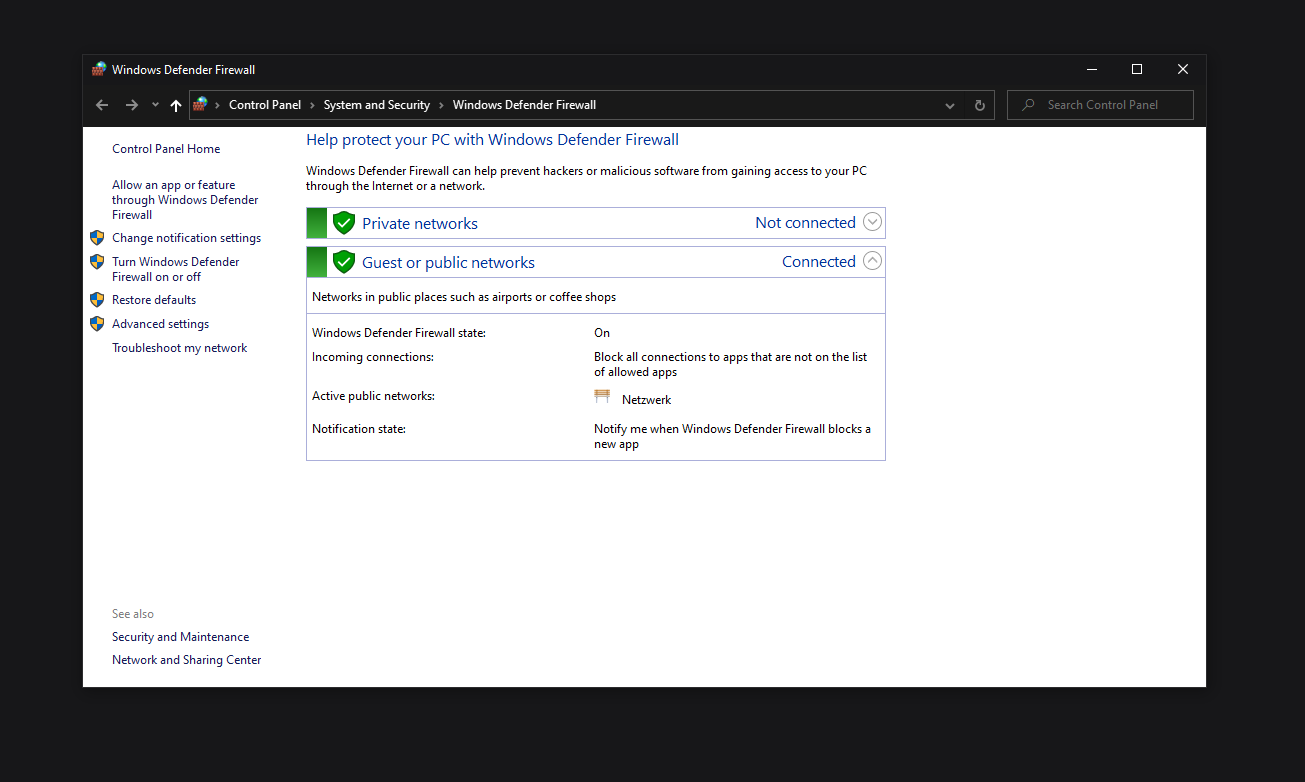This screenshot has height=782, width=1305.
Task: Click Connected status text
Action: [x=819, y=262]
